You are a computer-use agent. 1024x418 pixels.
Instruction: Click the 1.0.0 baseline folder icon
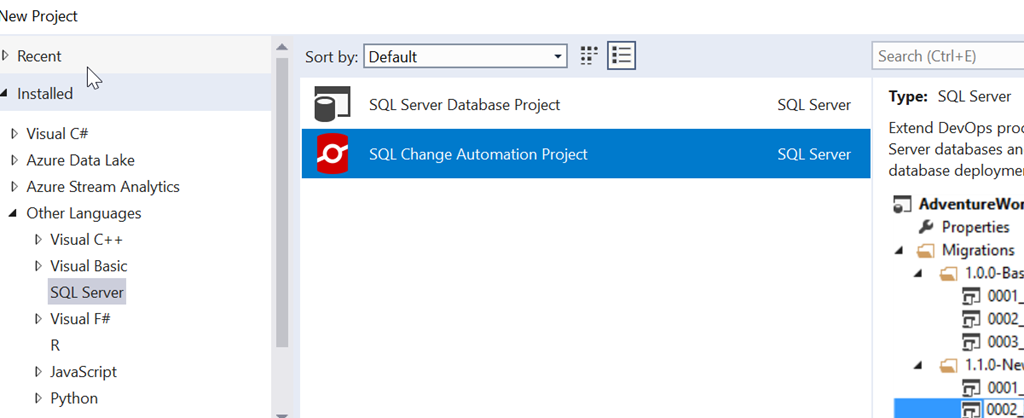(948, 273)
